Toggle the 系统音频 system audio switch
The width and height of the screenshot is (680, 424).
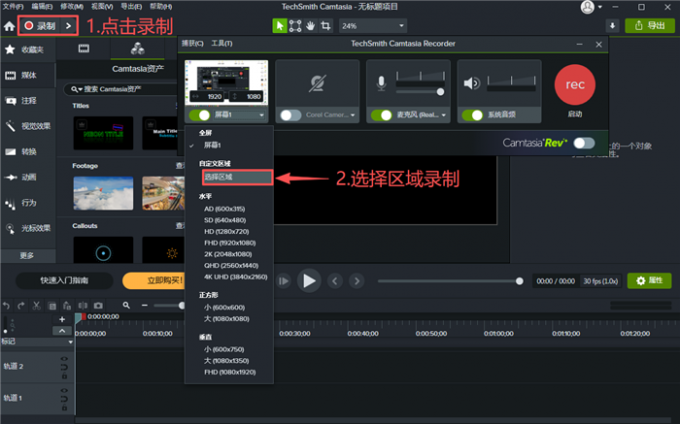click(472, 115)
